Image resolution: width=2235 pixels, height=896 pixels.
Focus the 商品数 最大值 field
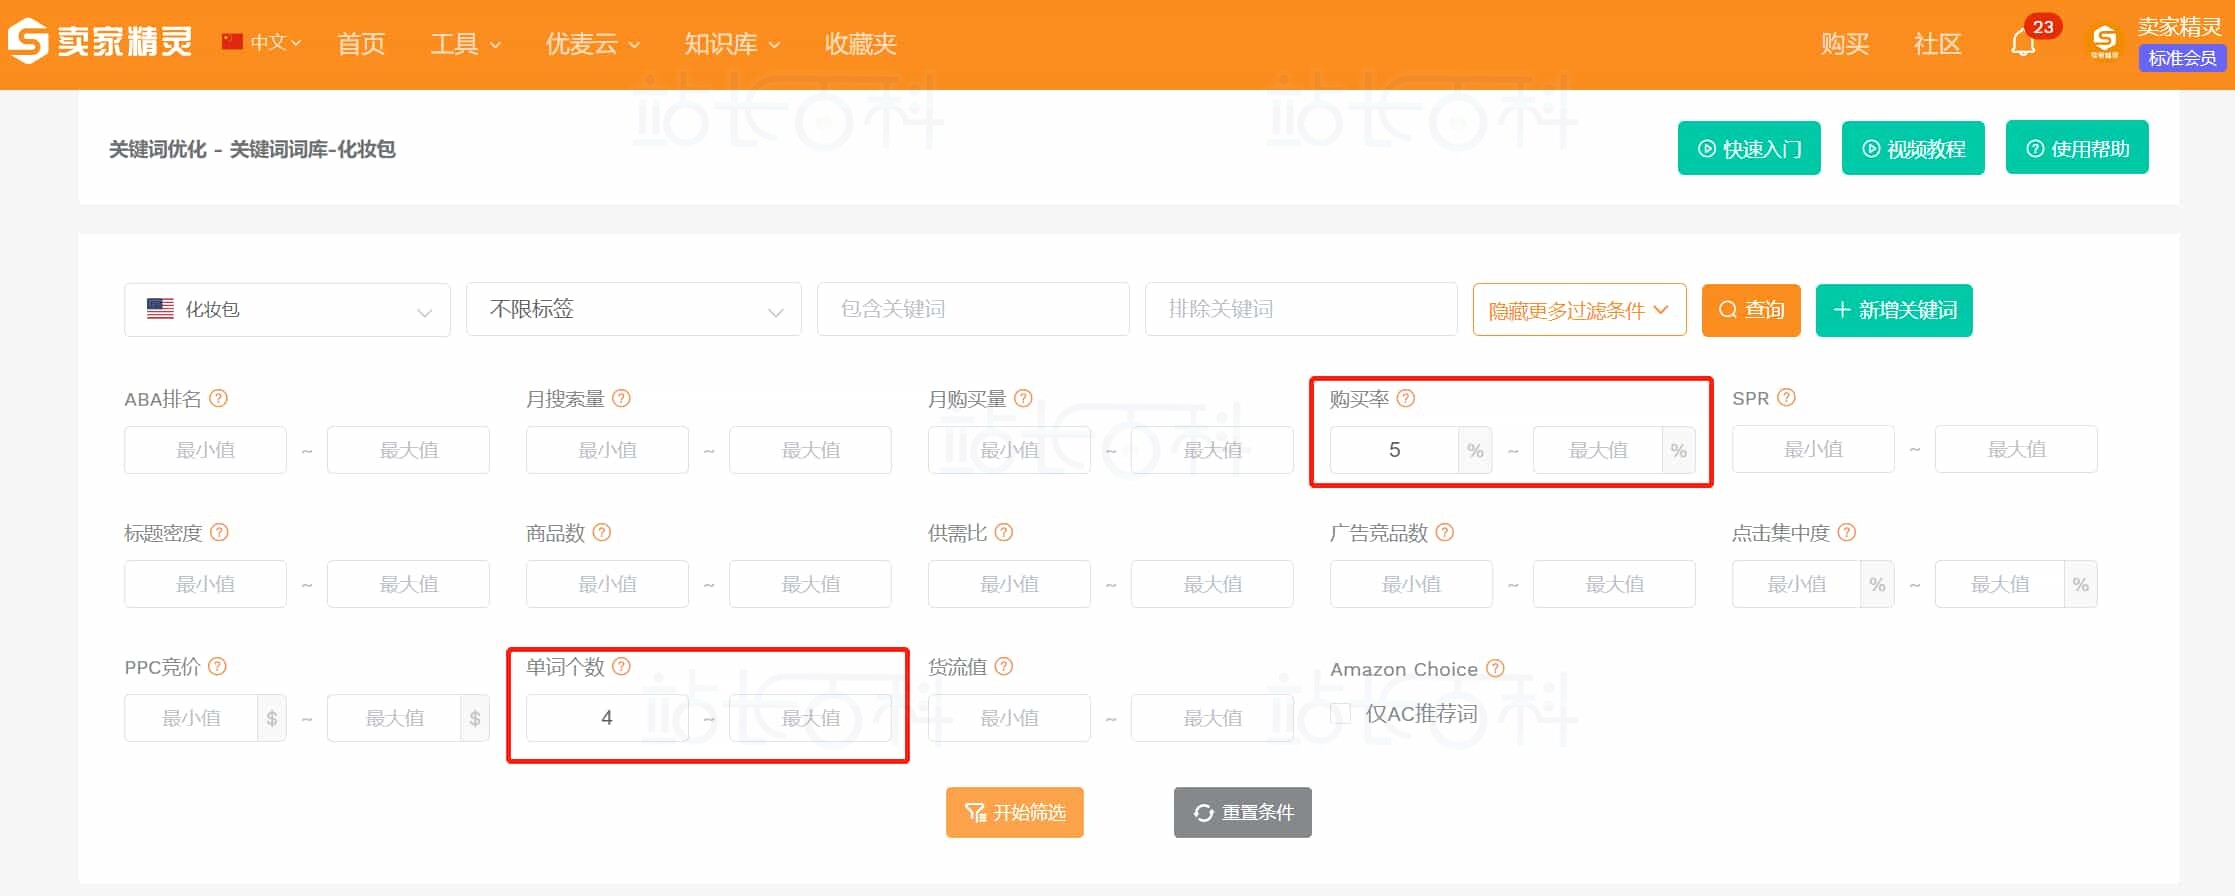810,584
